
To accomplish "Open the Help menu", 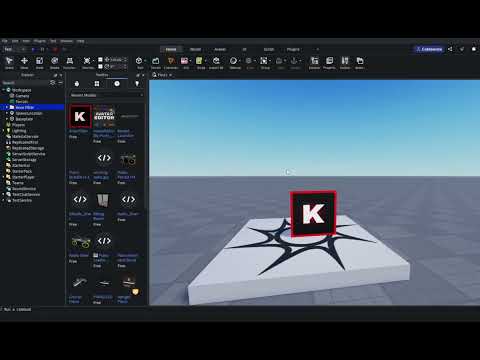I will (81, 41).
